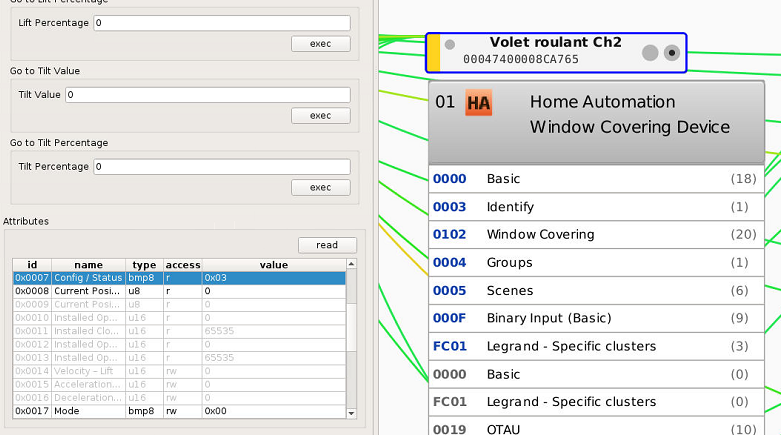The image size is (781, 435).
Task: Focus the Tilt Value input field
Action: point(208,95)
